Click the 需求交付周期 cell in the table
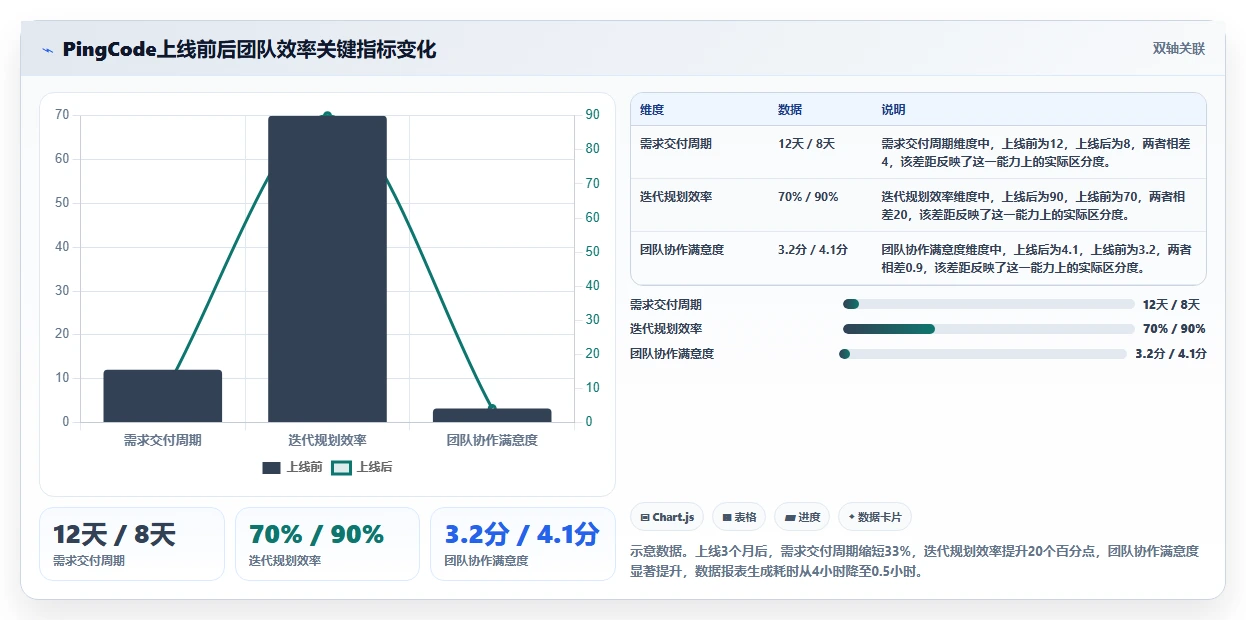The width and height of the screenshot is (1246, 620). click(x=676, y=144)
